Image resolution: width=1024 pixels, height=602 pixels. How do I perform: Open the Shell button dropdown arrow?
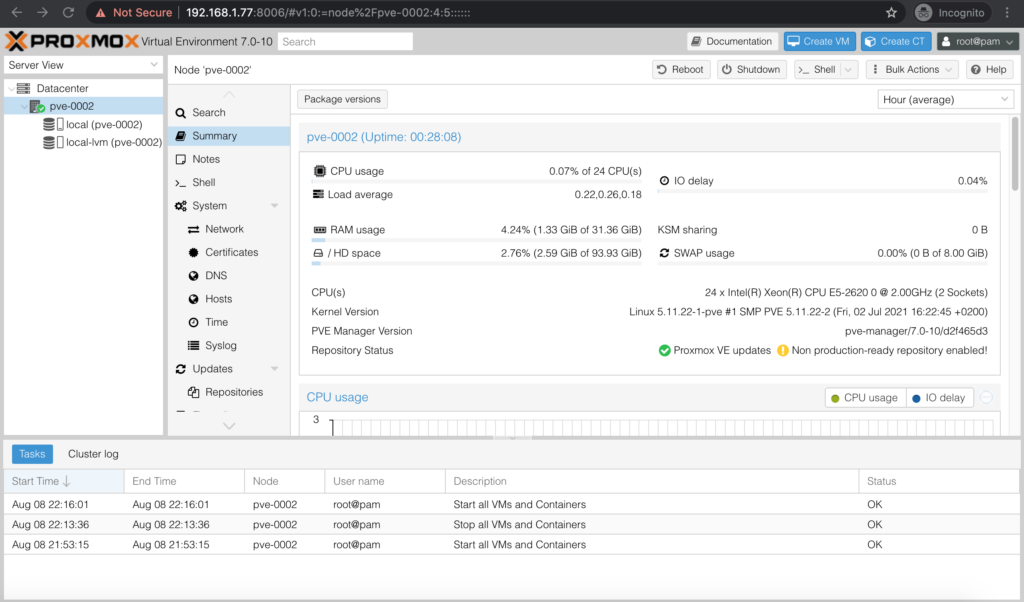[848, 70]
